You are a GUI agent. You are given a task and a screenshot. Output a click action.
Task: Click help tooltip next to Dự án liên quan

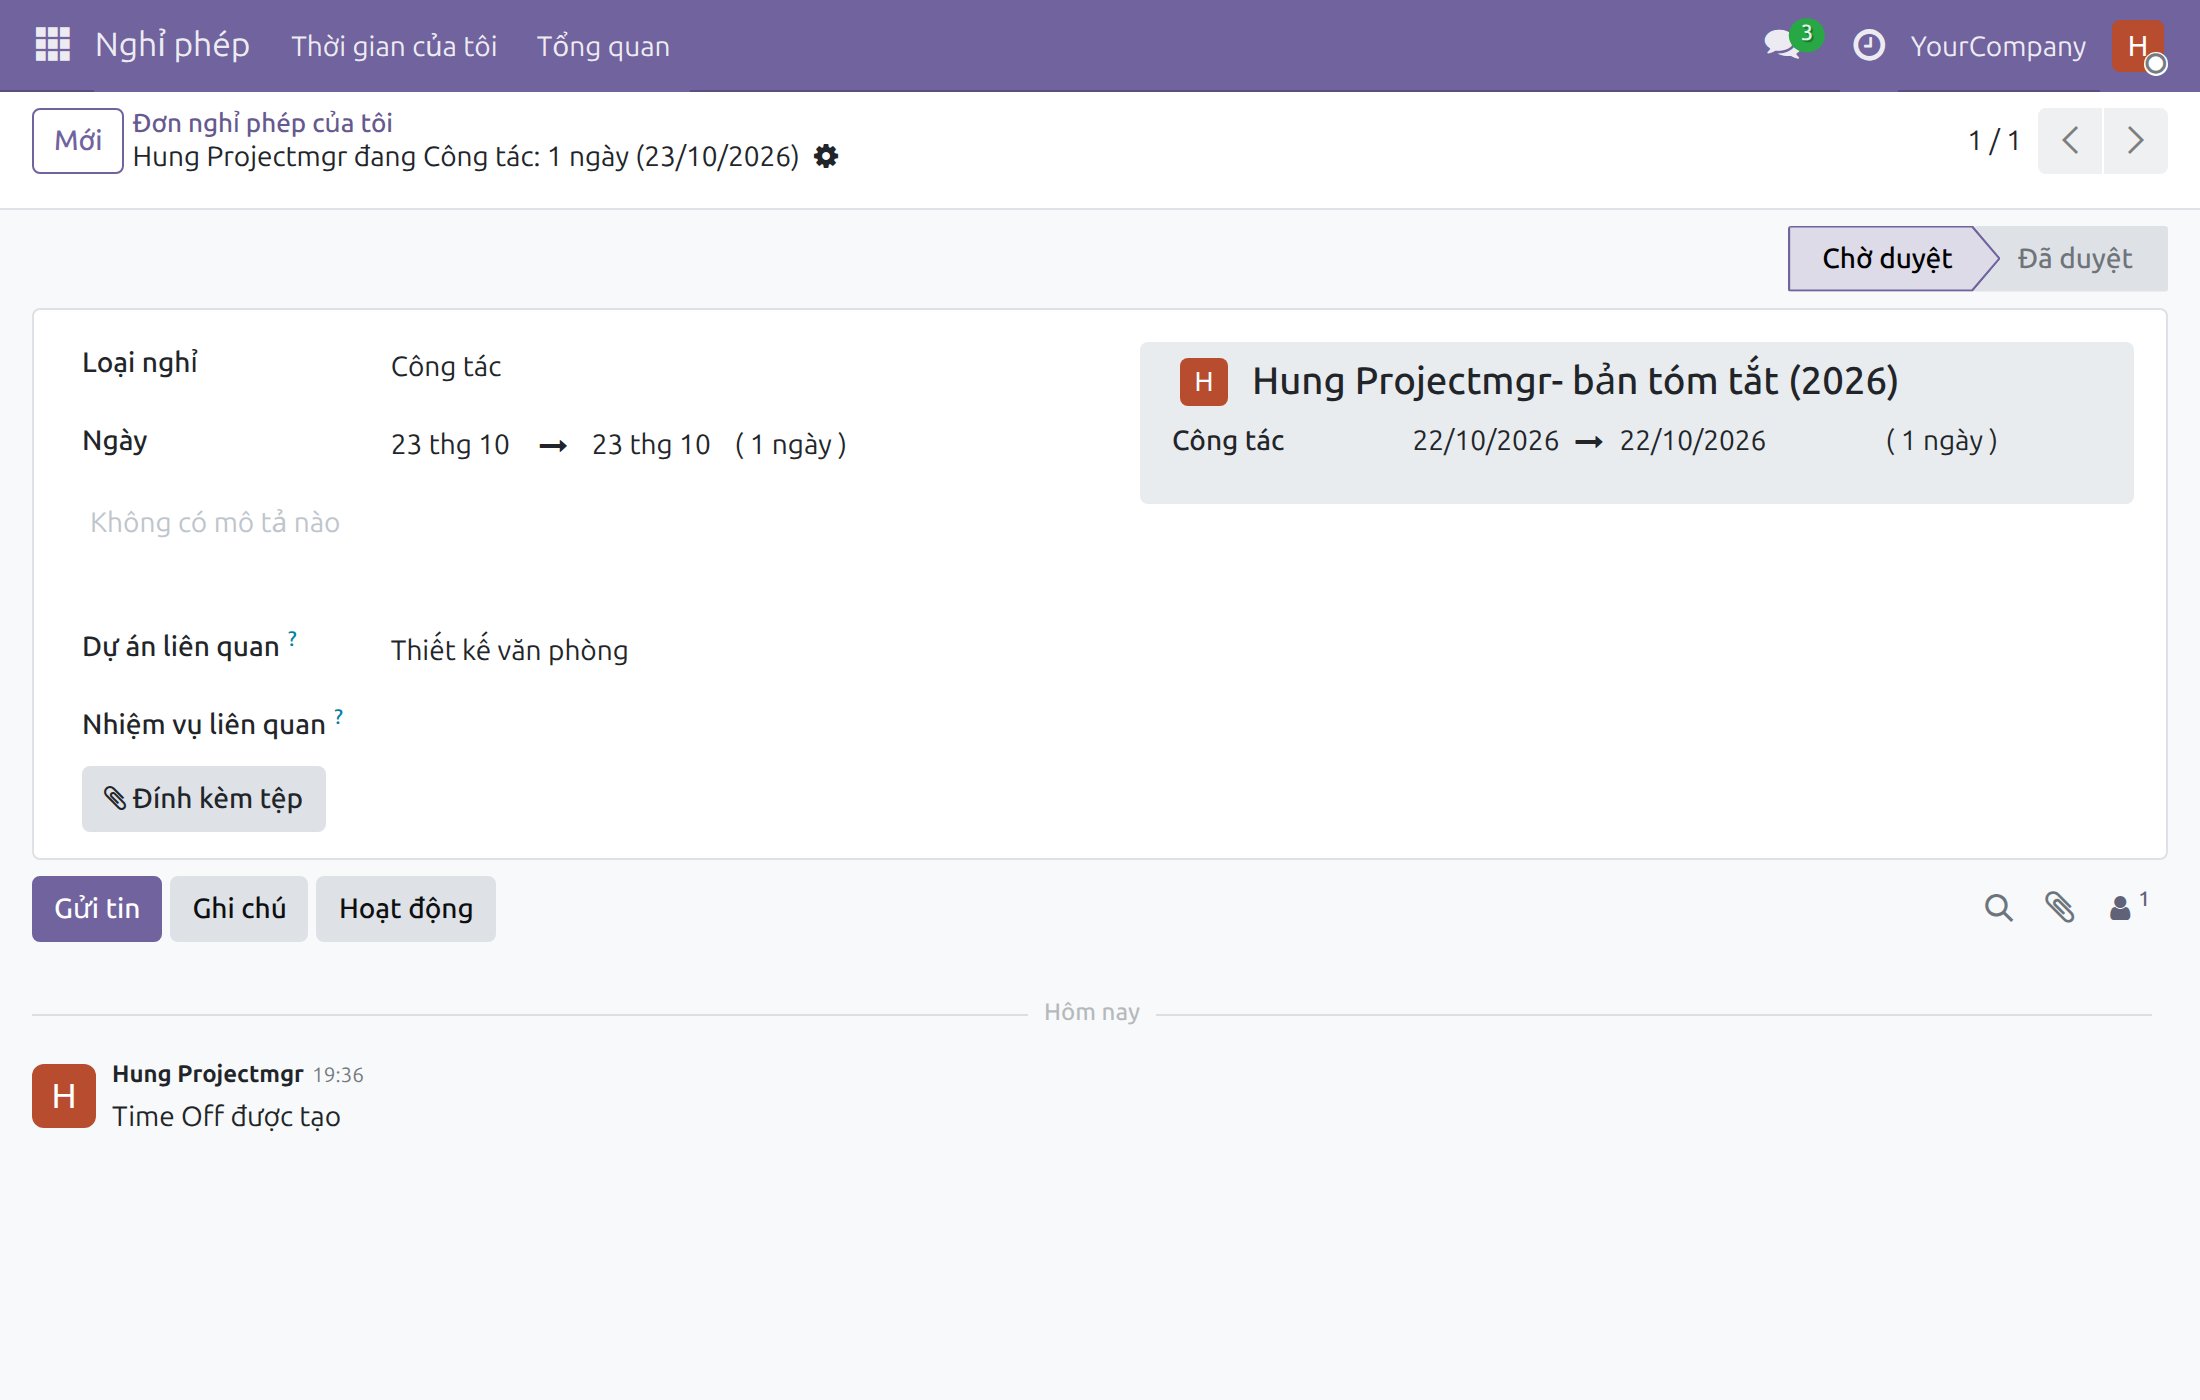(292, 637)
